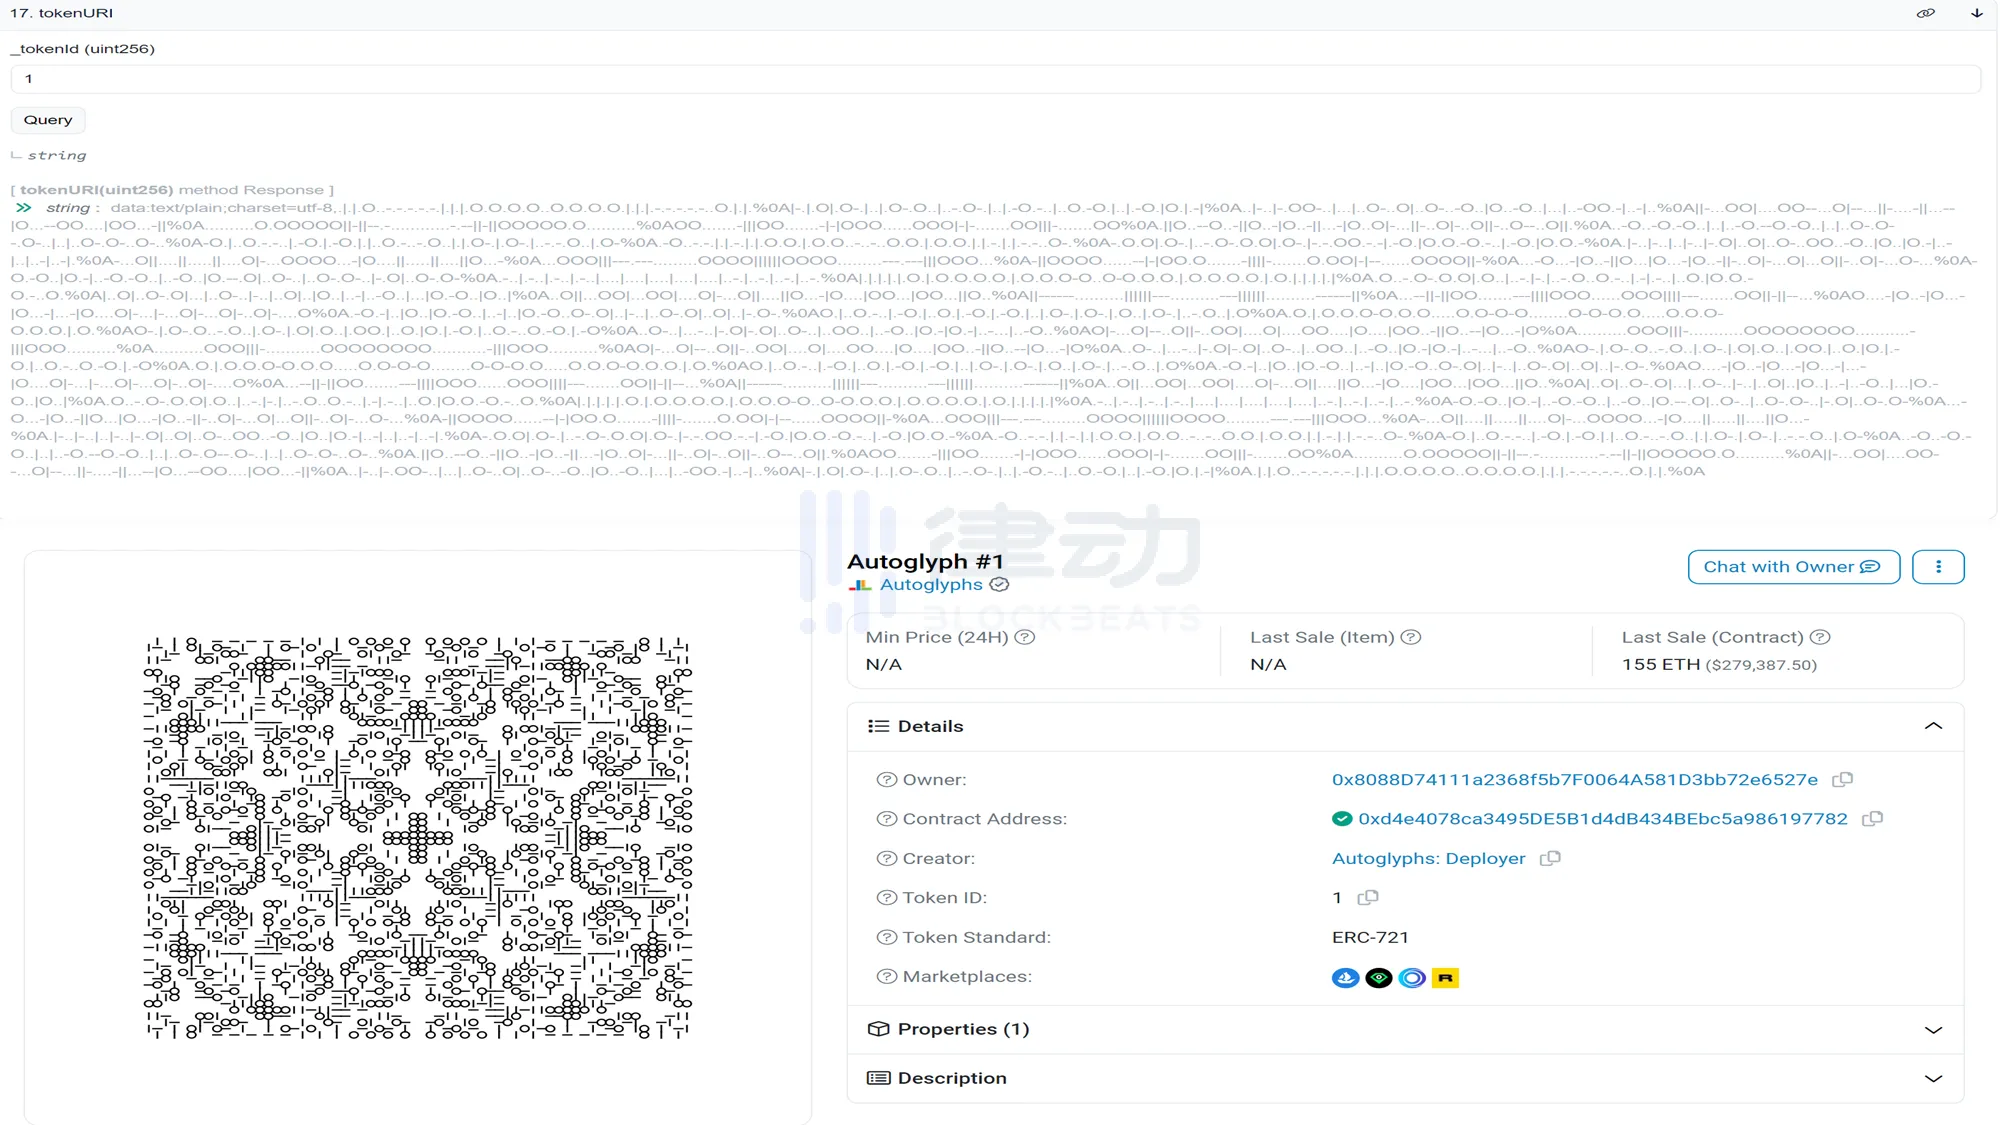Click the NFT aggregator marketplace icon
Image resolution: width=2000 pixels, height=1125 pixels.
tap(1411, 977)
